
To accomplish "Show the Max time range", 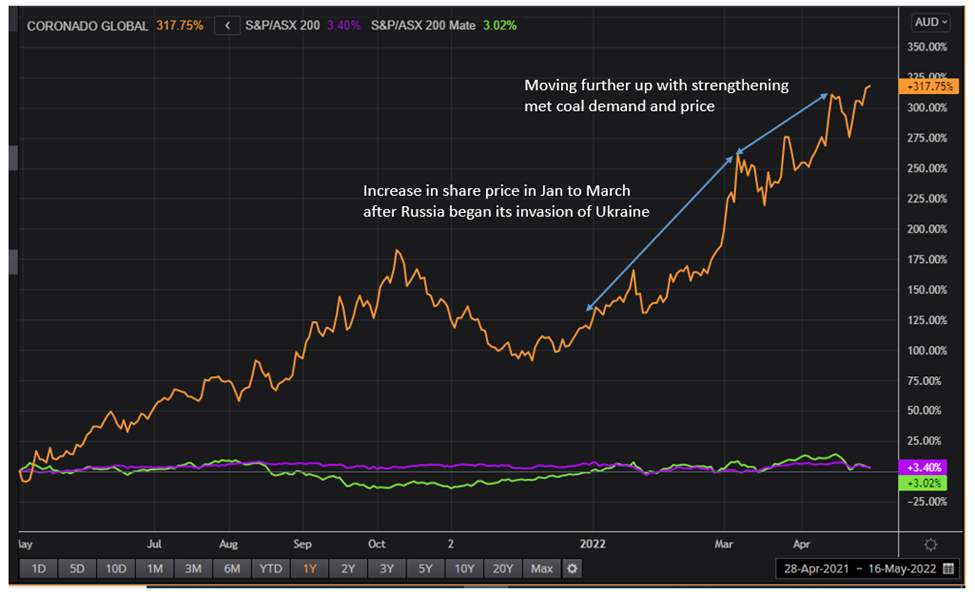I will click(542, 568).
